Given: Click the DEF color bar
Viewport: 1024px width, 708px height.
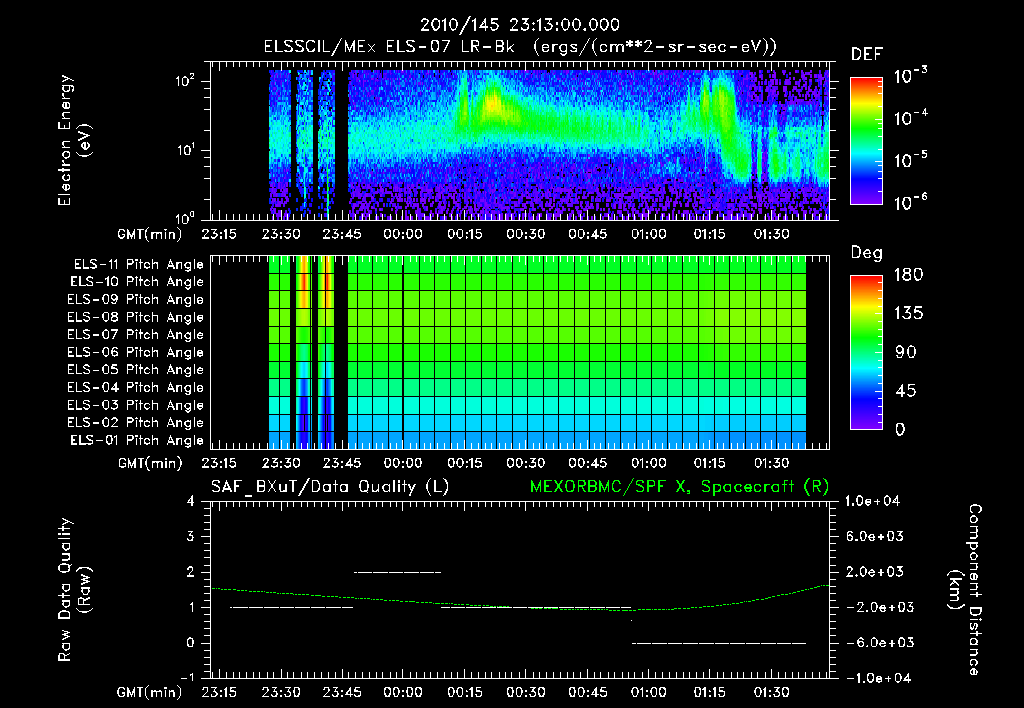Looking at the screenshot, I should click(x=866, y=140).
